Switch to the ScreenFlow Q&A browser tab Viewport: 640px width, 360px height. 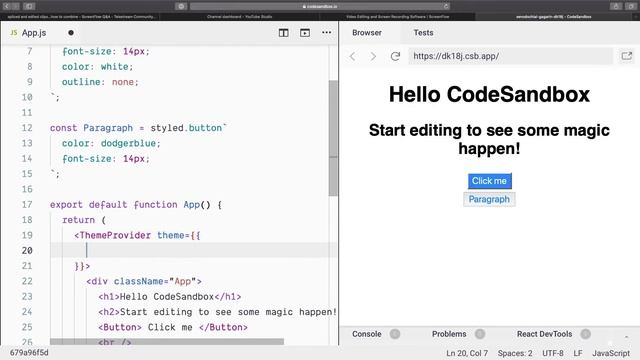(81, 17)
